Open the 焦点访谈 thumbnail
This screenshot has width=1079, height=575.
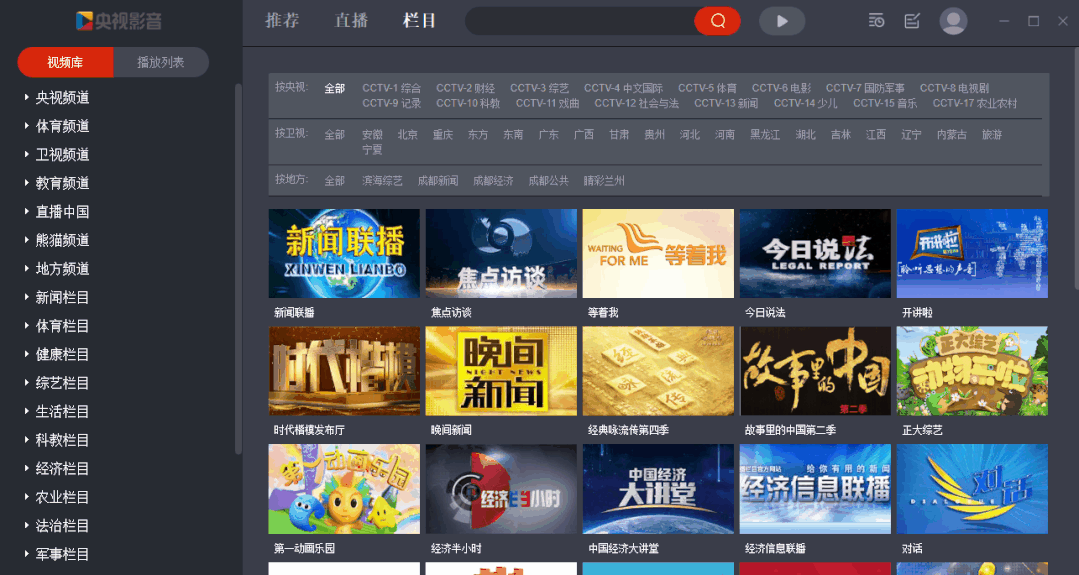tap(501, 253)
